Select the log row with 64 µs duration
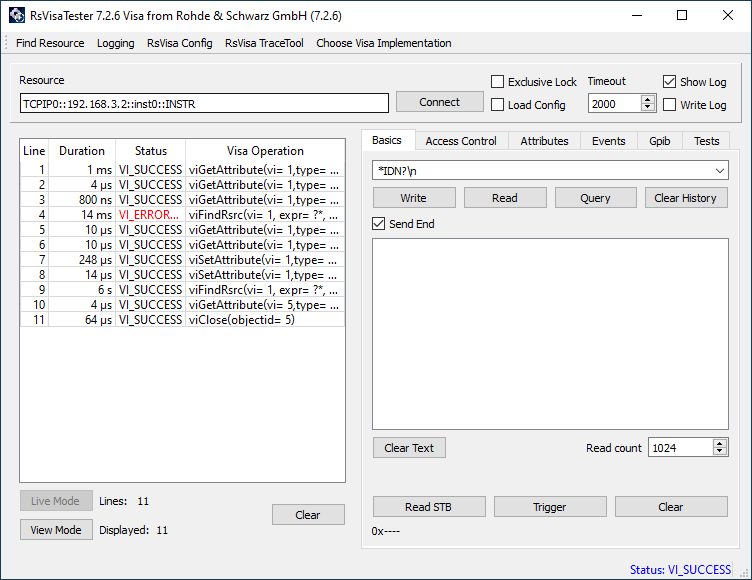Screen dimensions: 752x580 [182, 320]
